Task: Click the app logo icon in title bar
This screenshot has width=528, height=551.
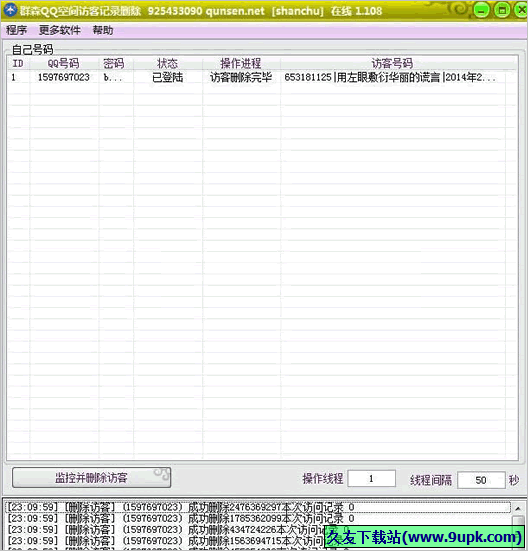Action: 10,10
